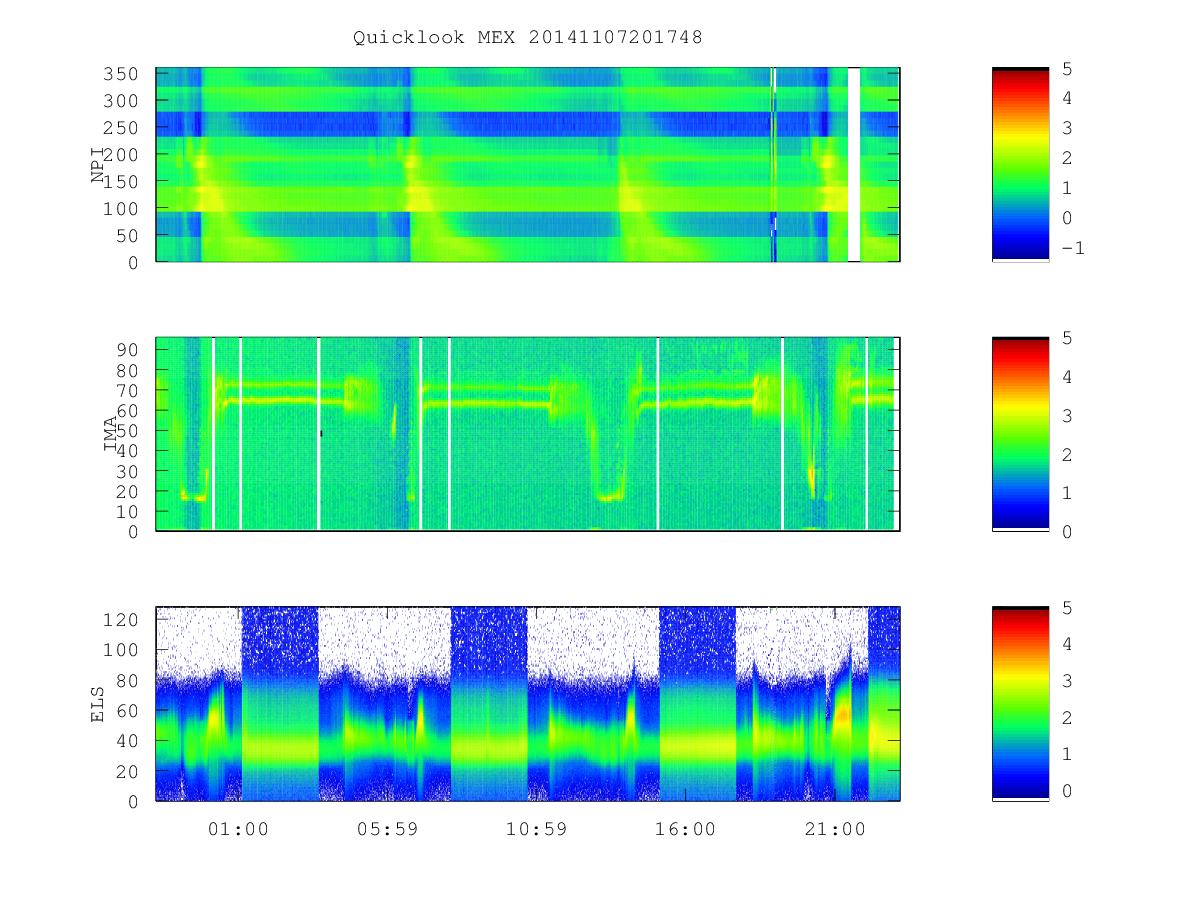This screenshot has width=1200, height=900.
Task: Select the 10:59 time tick label
Action: click(x=536, y=829)
